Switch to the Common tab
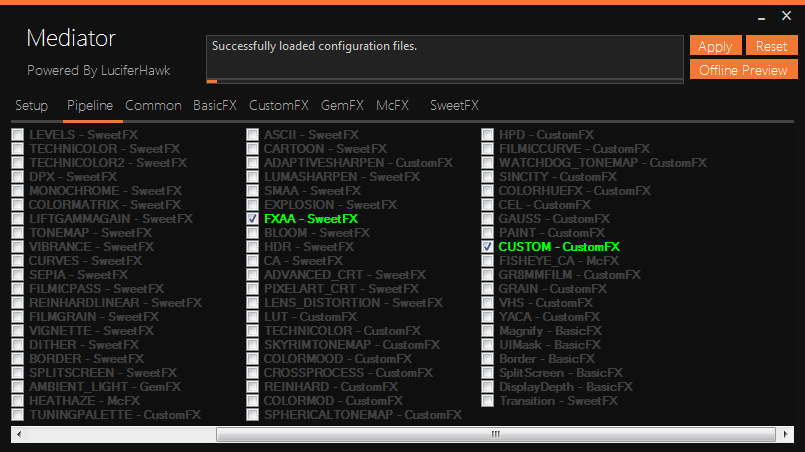Image resolution: width=805 pixels, height=452 pixels. coord(153,106)
